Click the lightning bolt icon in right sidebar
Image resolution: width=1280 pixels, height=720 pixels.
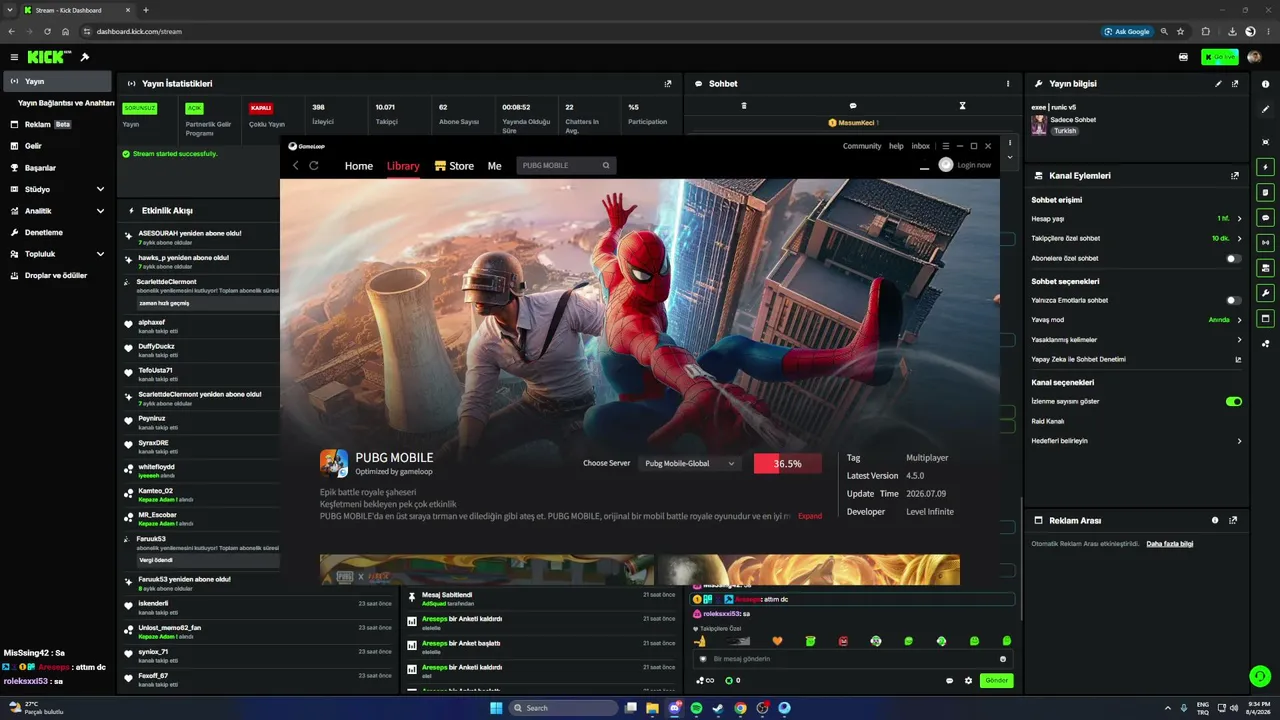pyautogui.click(x=1266, y=167)
